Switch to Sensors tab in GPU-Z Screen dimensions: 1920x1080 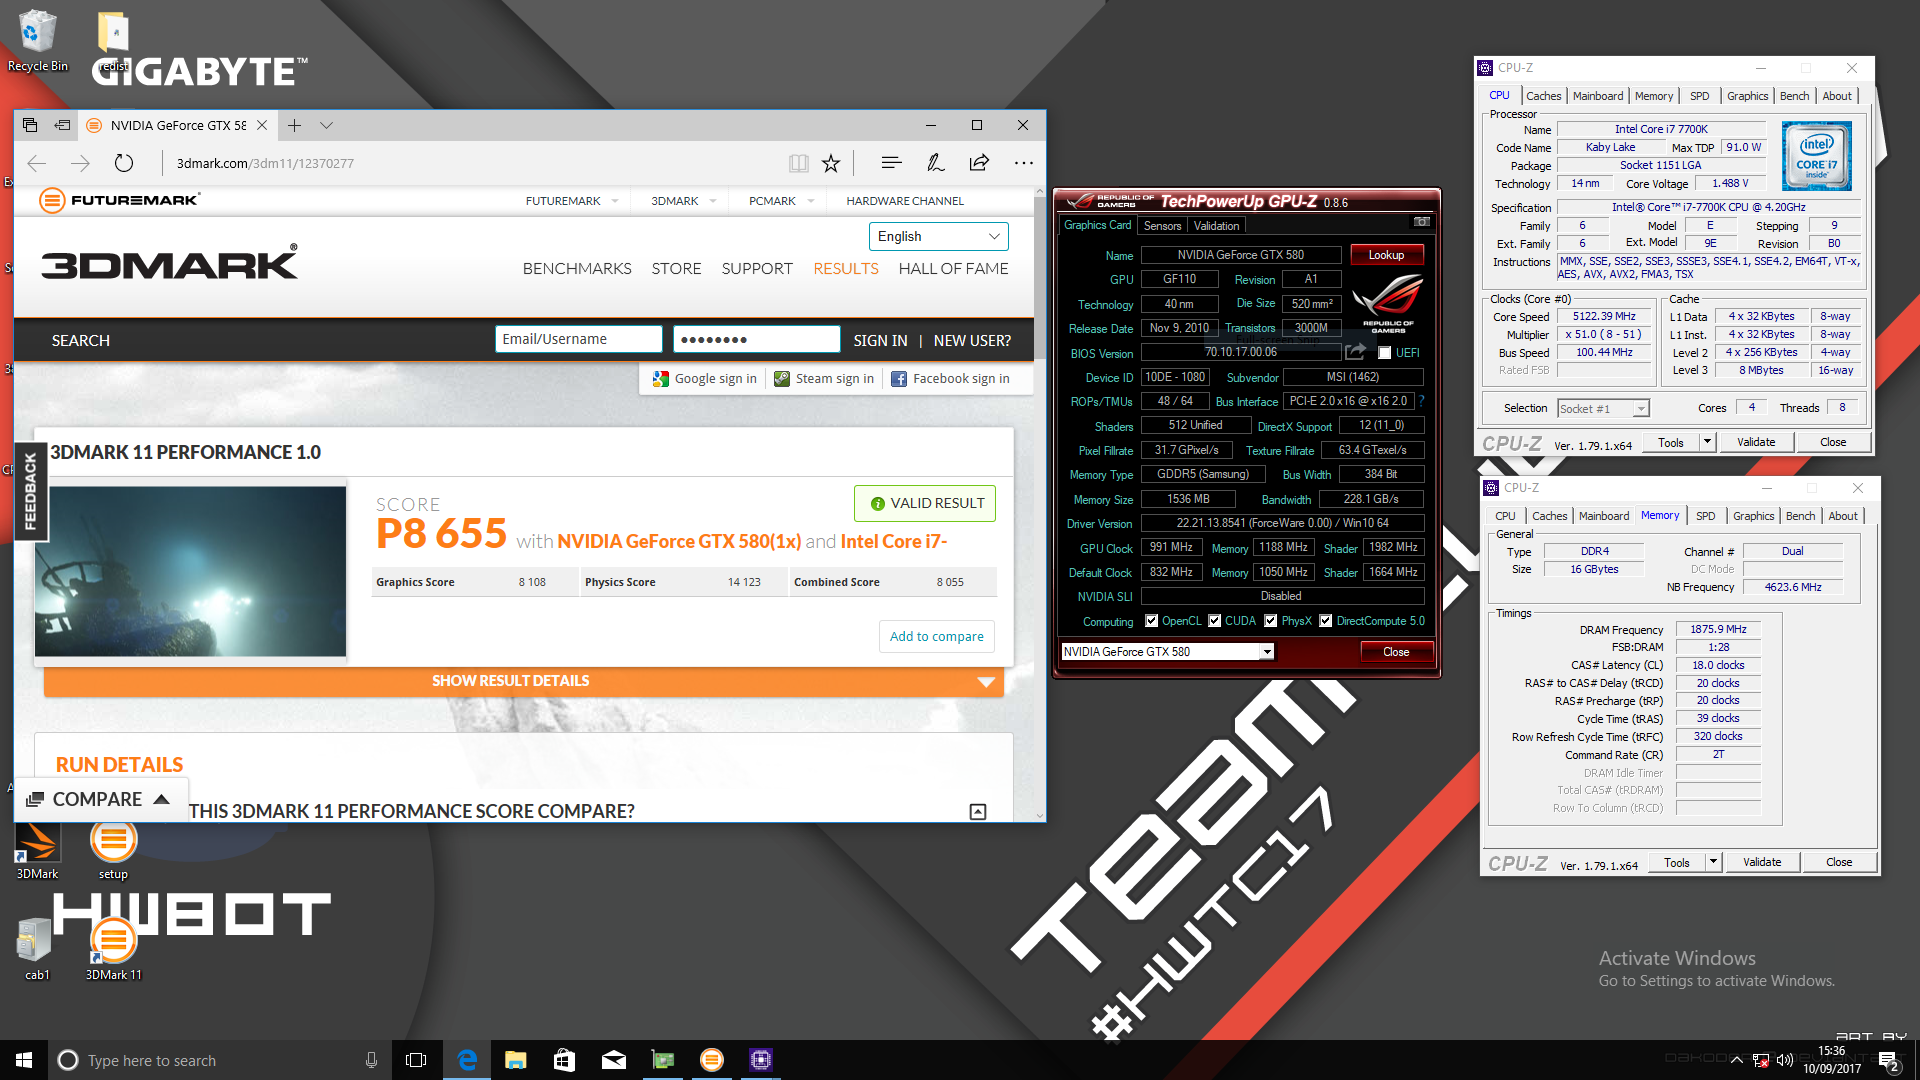tap(1163, 226)
